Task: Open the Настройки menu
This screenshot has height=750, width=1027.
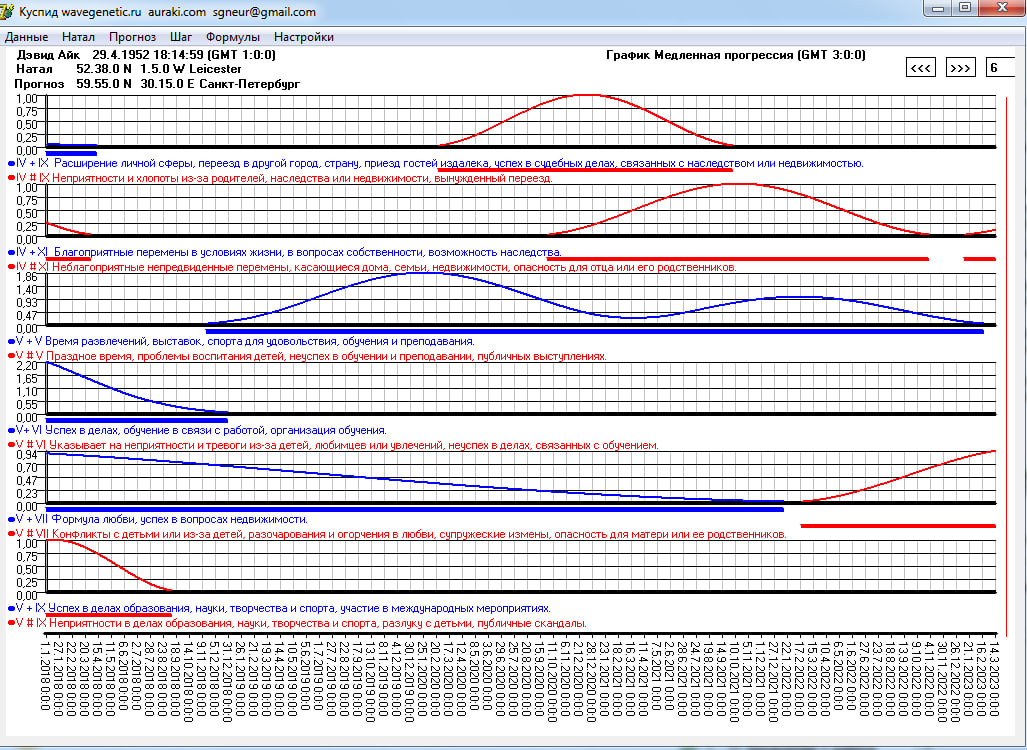Action: pyautogui.click(x=304, y=37)
